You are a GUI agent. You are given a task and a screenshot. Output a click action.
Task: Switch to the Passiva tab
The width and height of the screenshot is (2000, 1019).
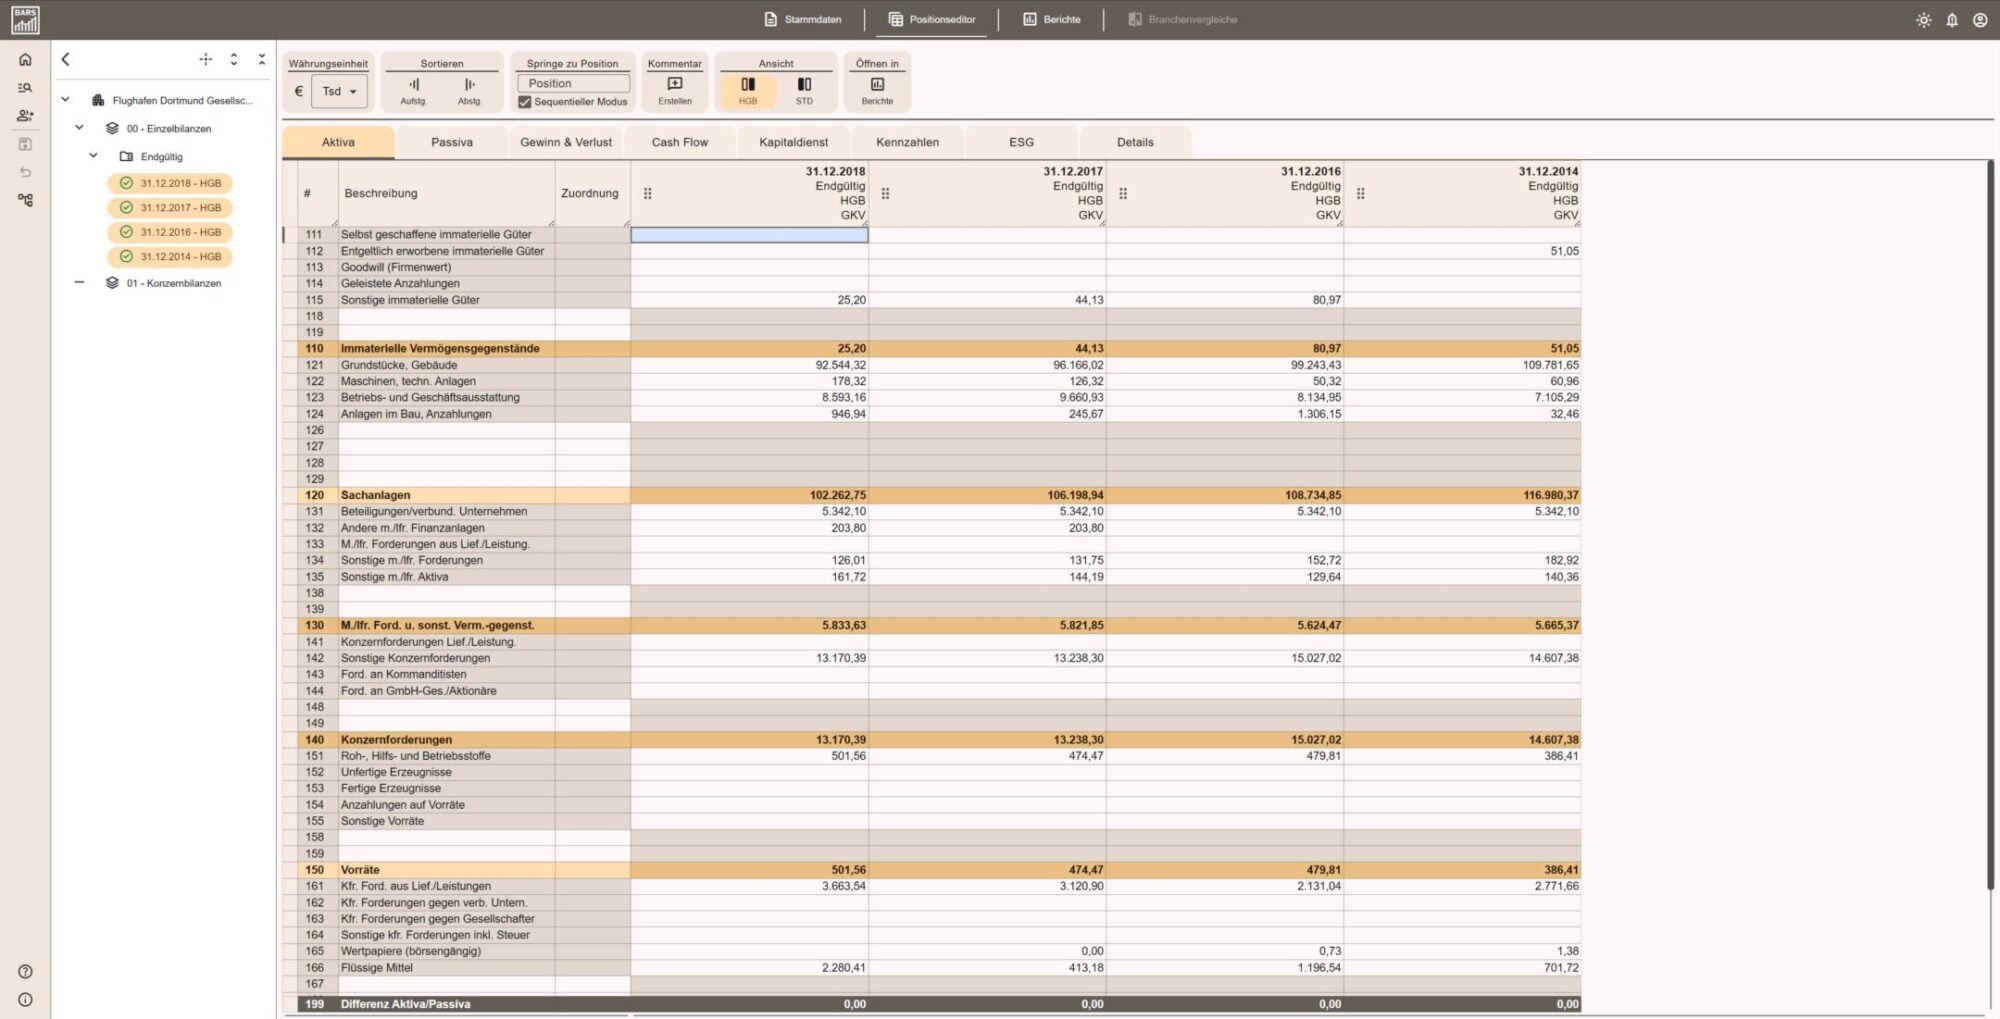452,142
